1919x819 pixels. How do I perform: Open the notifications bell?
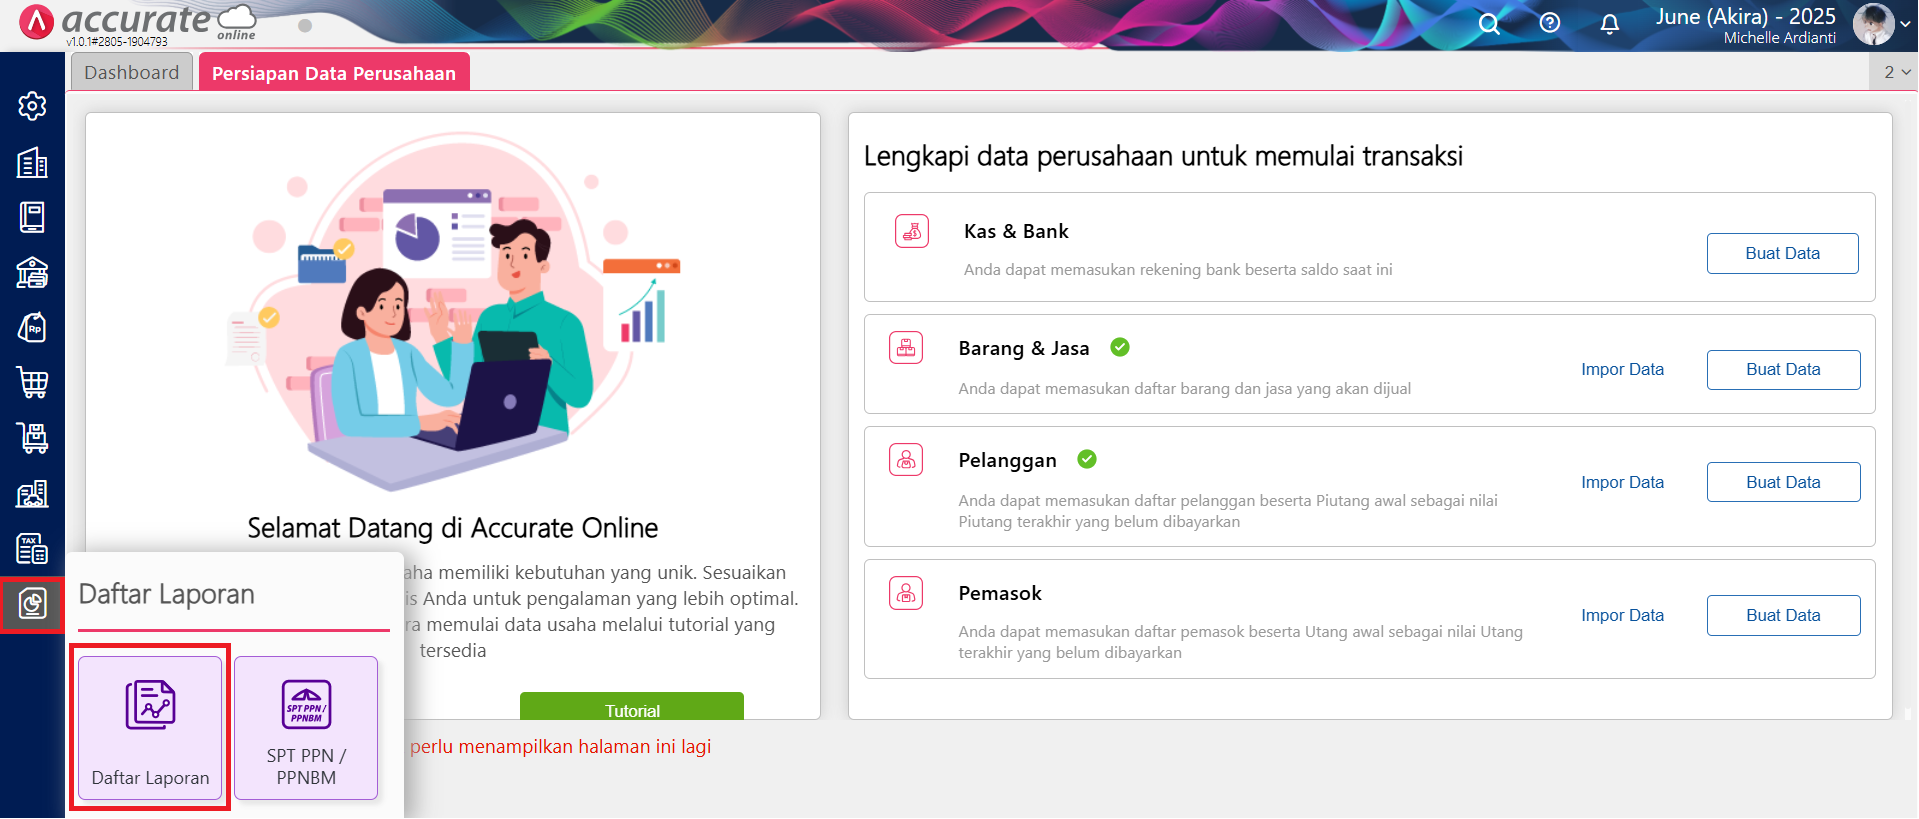coord(1609,24)
